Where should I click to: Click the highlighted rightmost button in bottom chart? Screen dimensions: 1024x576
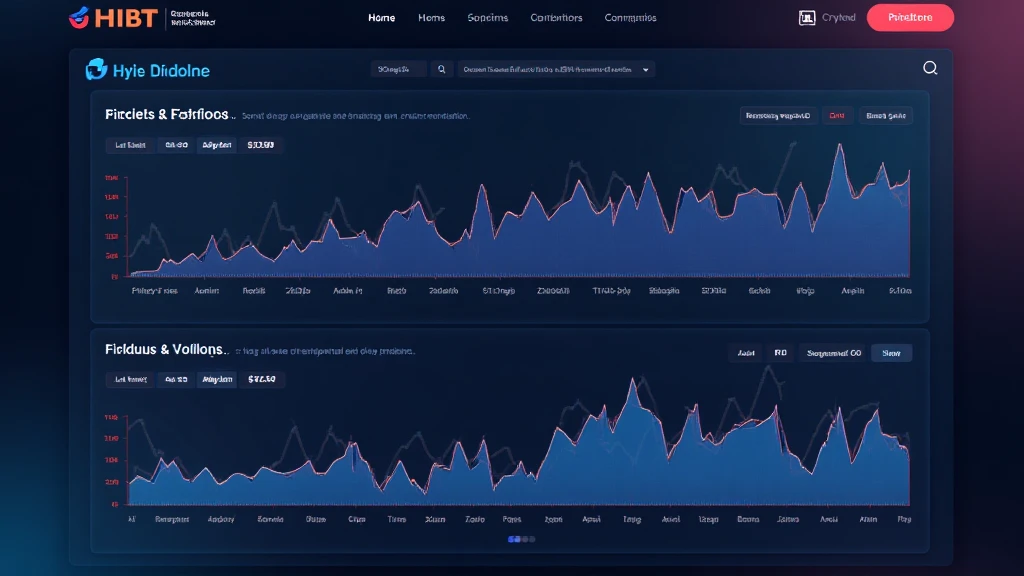pos(891,353)
